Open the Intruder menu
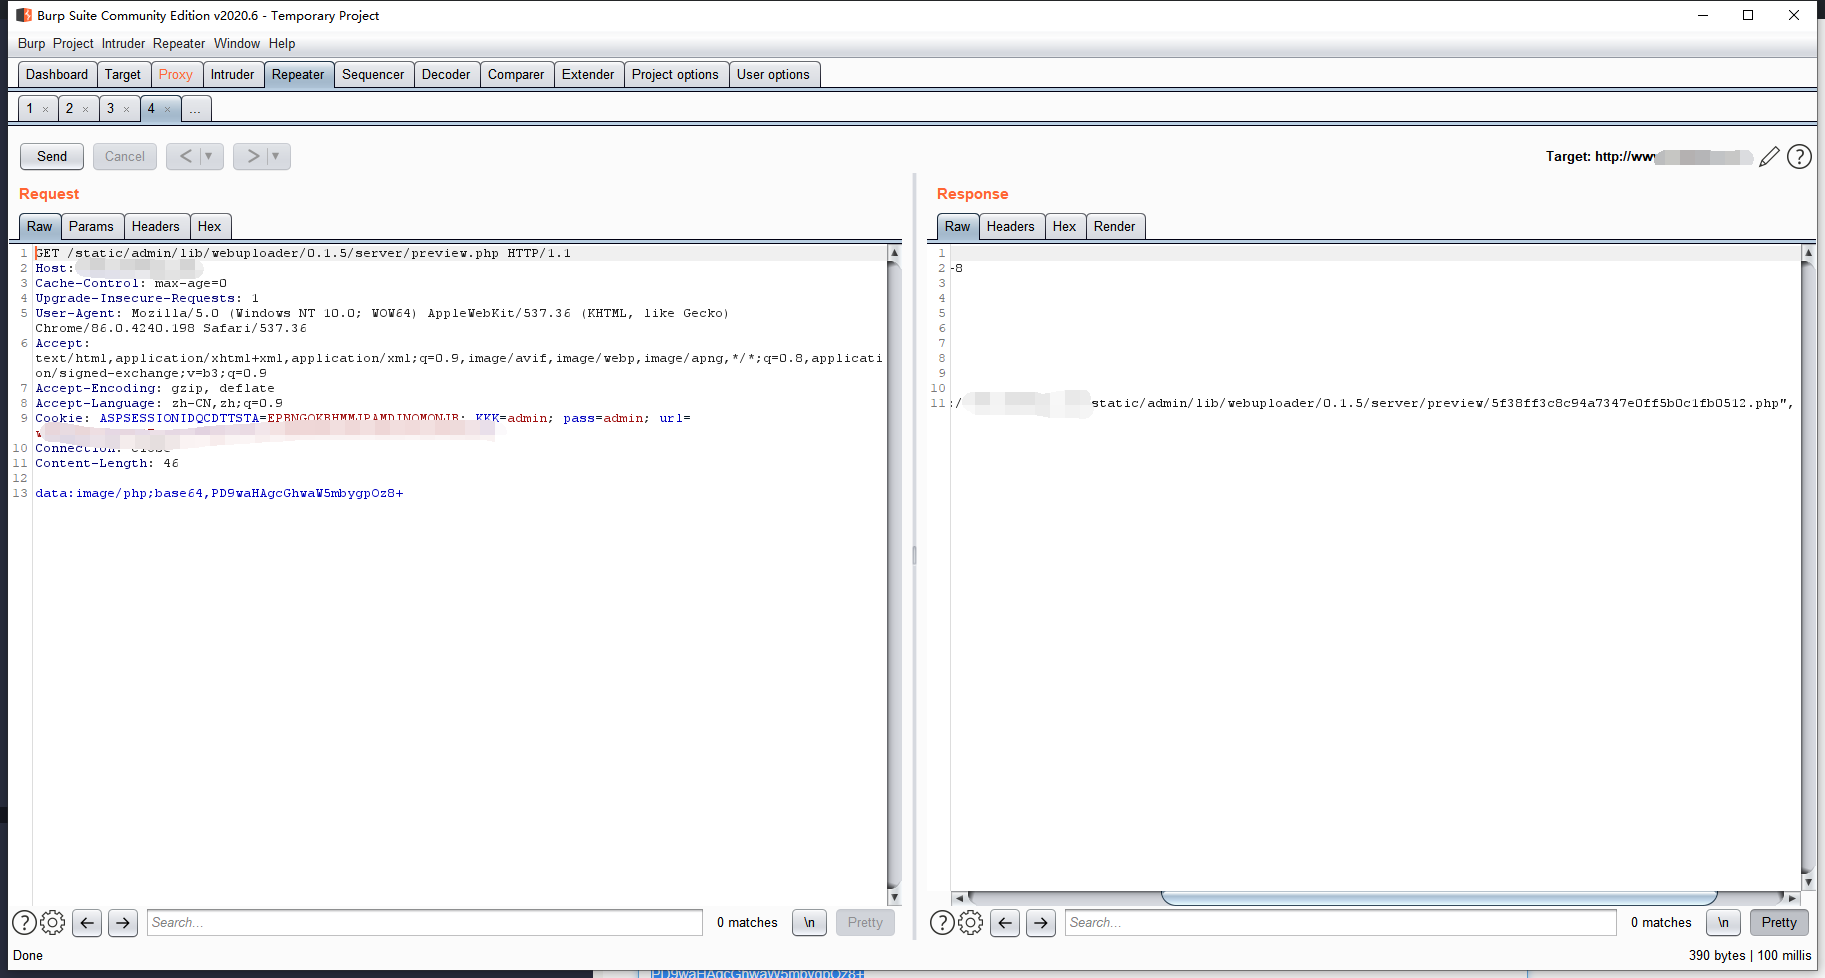This screenshot has height=978, width=1825. click(x=123, y=44)
